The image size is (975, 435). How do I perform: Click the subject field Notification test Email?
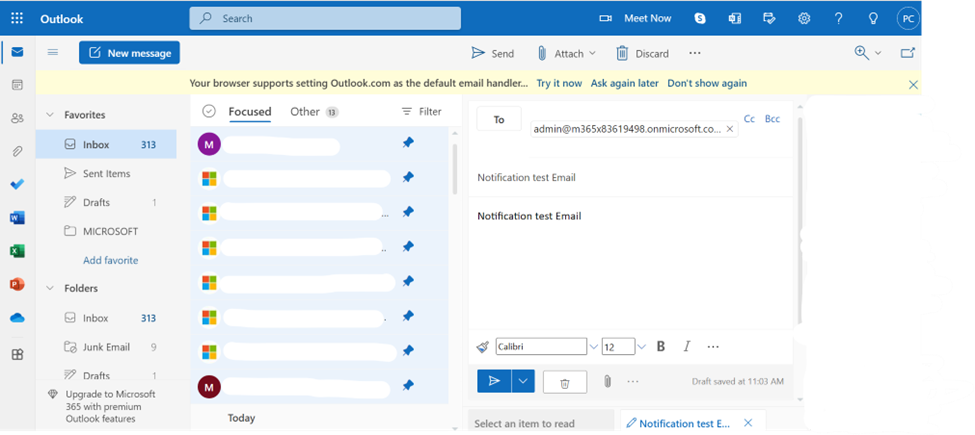point(631,177)
